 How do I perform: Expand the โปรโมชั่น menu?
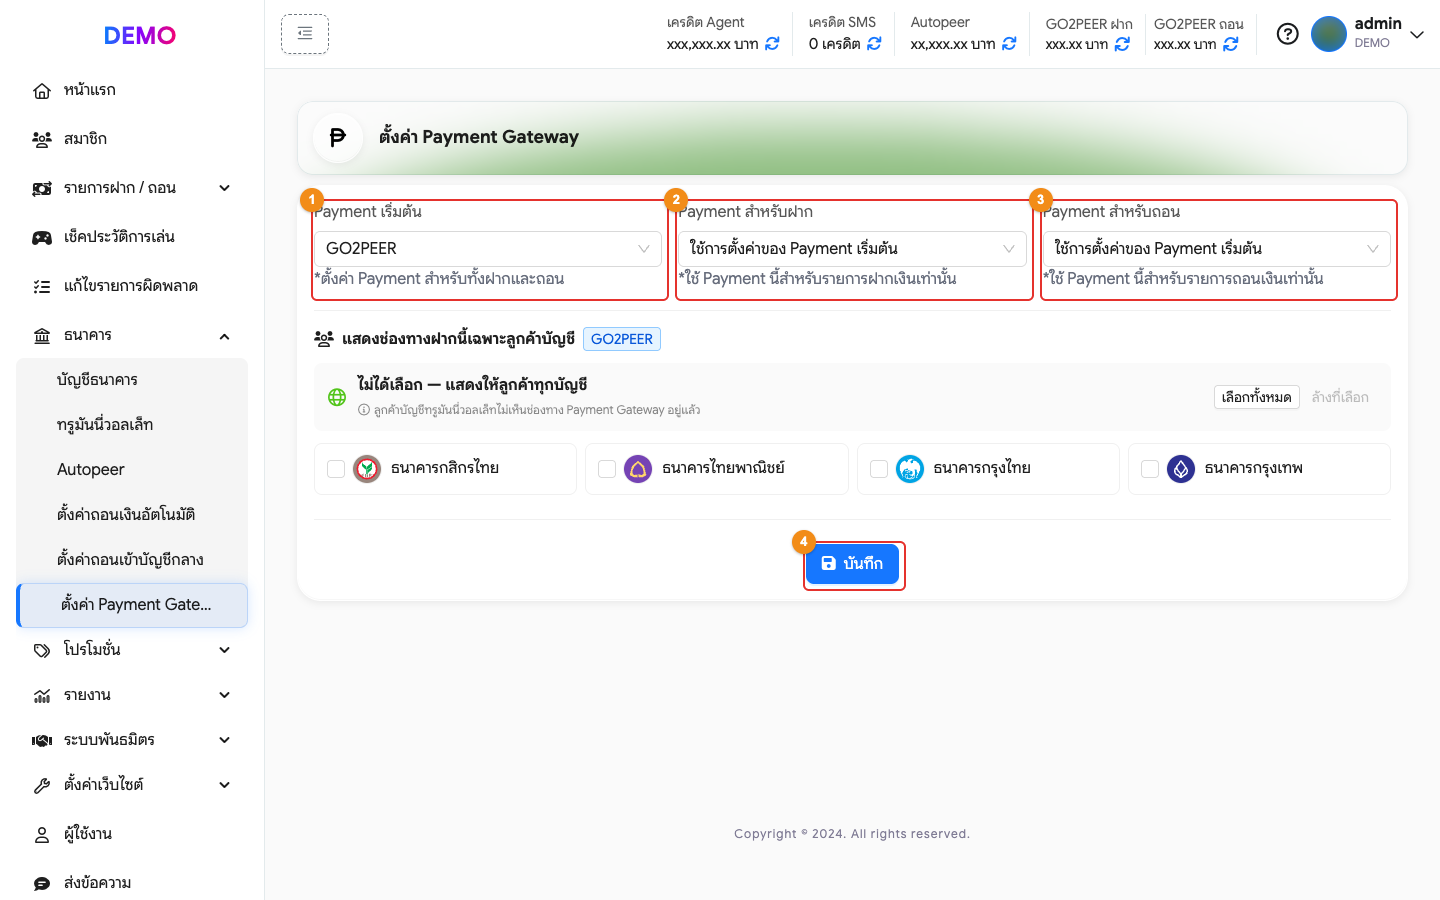(x=225, y=650)
